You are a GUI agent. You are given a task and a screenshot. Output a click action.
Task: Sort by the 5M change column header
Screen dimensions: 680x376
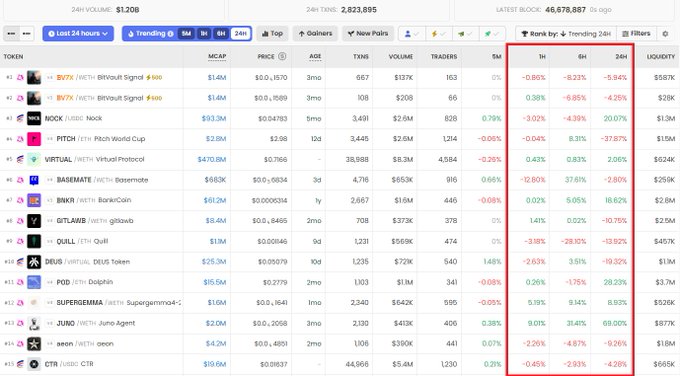(x=497, y=56)
